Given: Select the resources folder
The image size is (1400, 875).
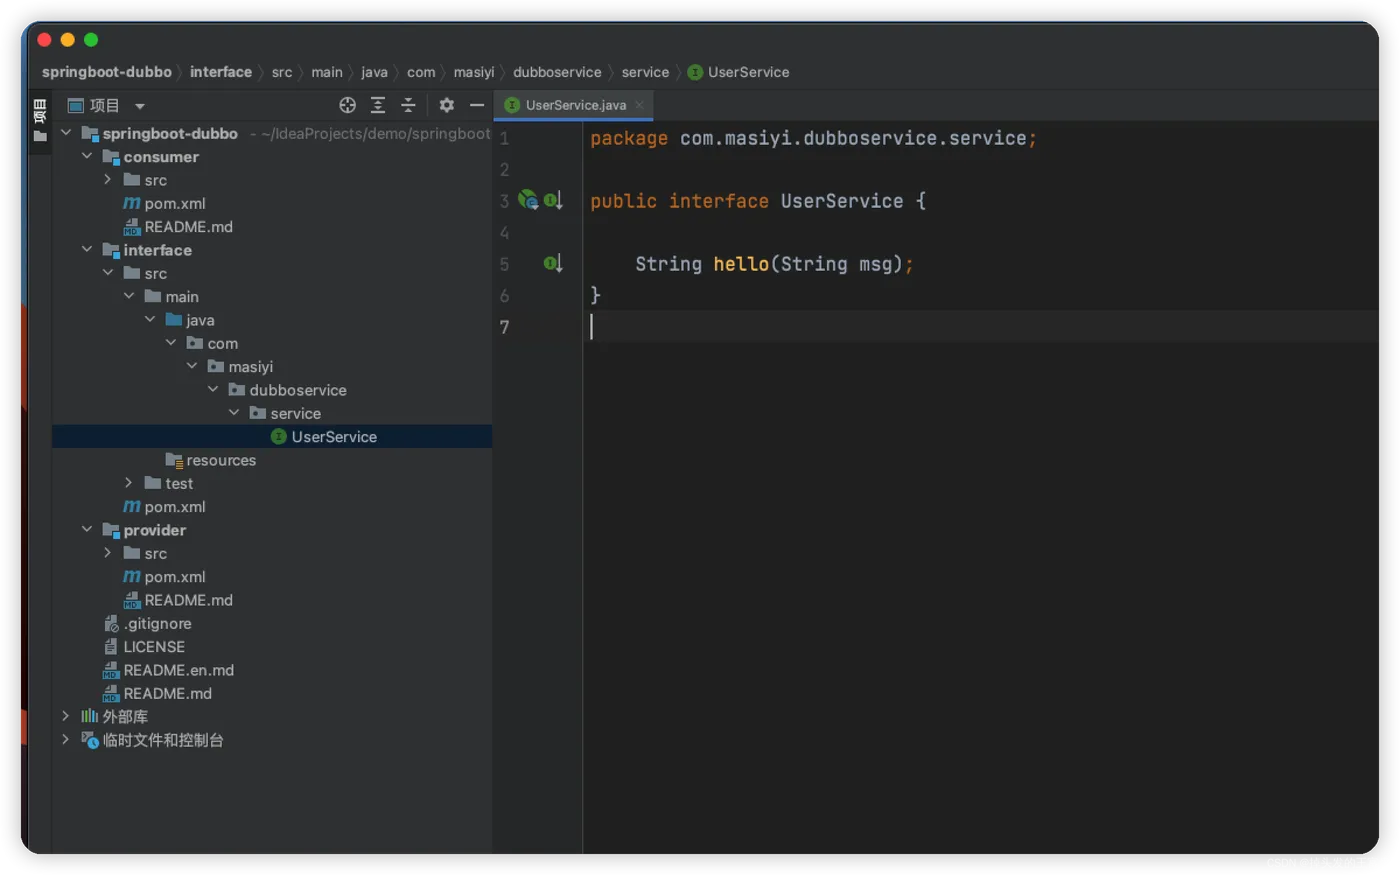Looking at the screenshot, I should (211, 460).
